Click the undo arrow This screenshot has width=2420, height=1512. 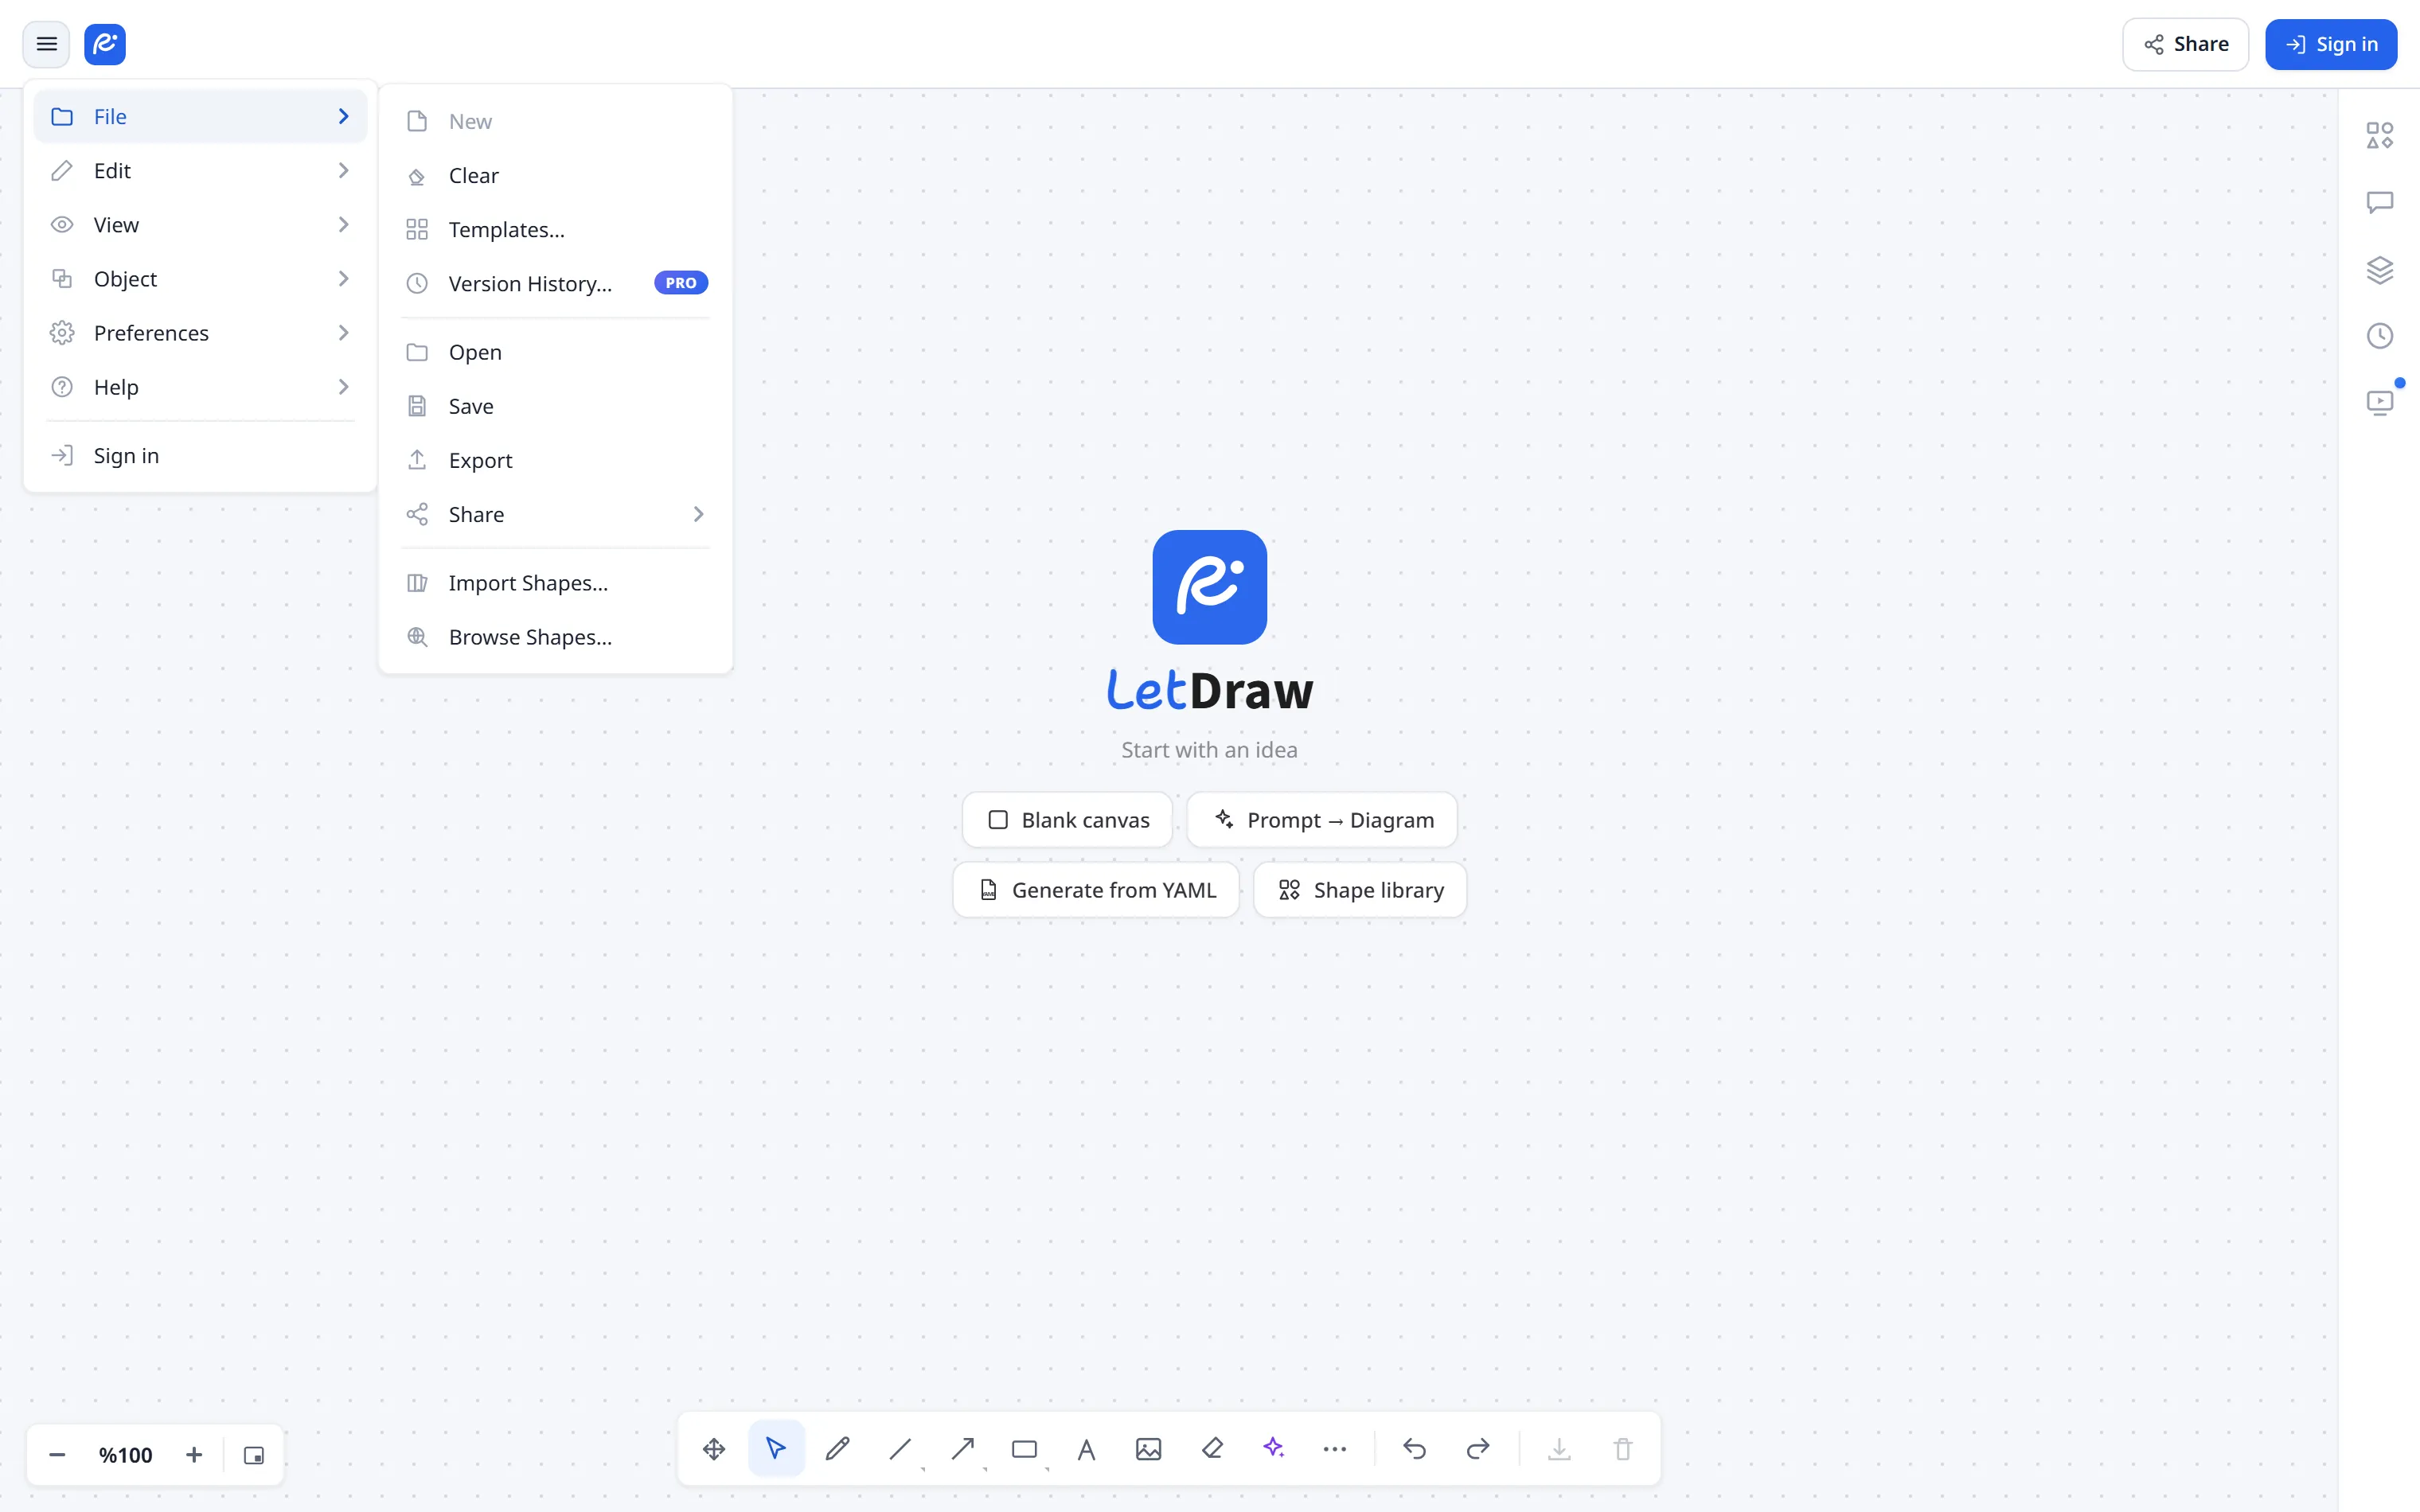[1414, 1449]
